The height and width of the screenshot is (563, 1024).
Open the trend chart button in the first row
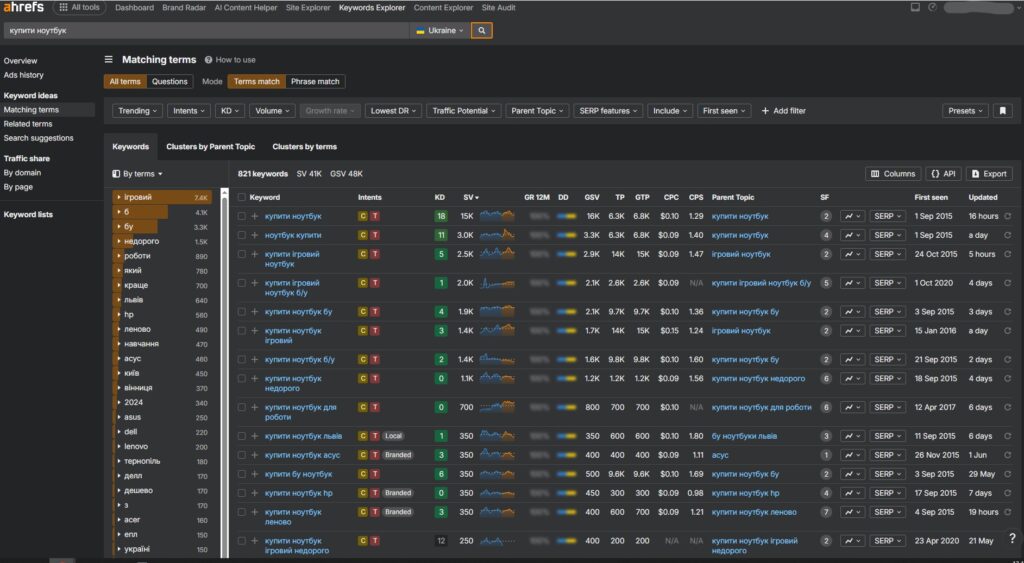pyautogui.click(x=852, y=216)
